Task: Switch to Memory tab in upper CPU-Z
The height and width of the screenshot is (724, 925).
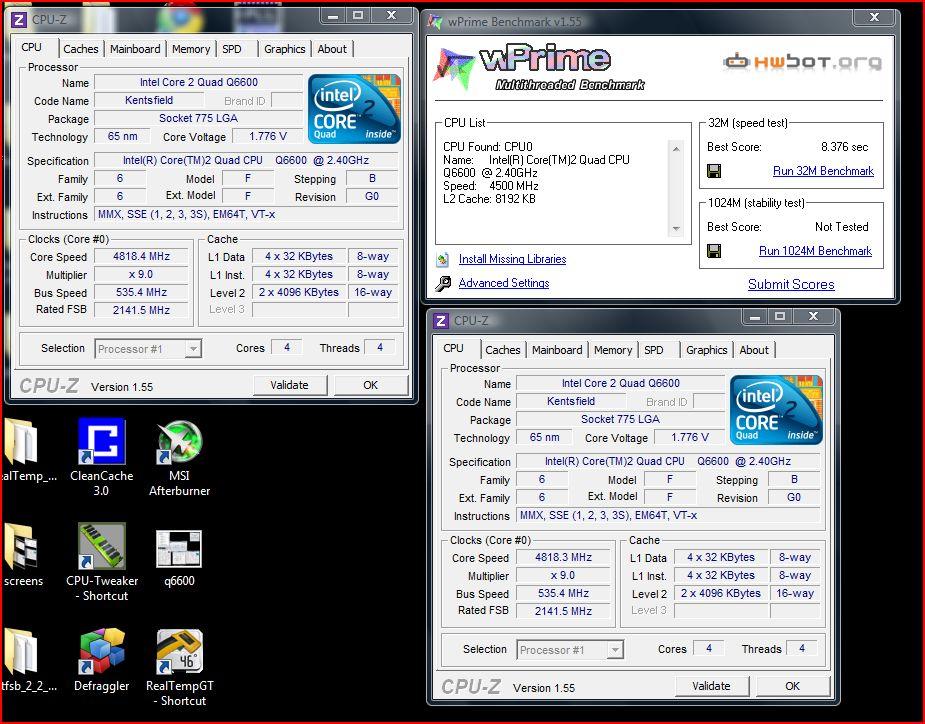Action: point(191,49)
